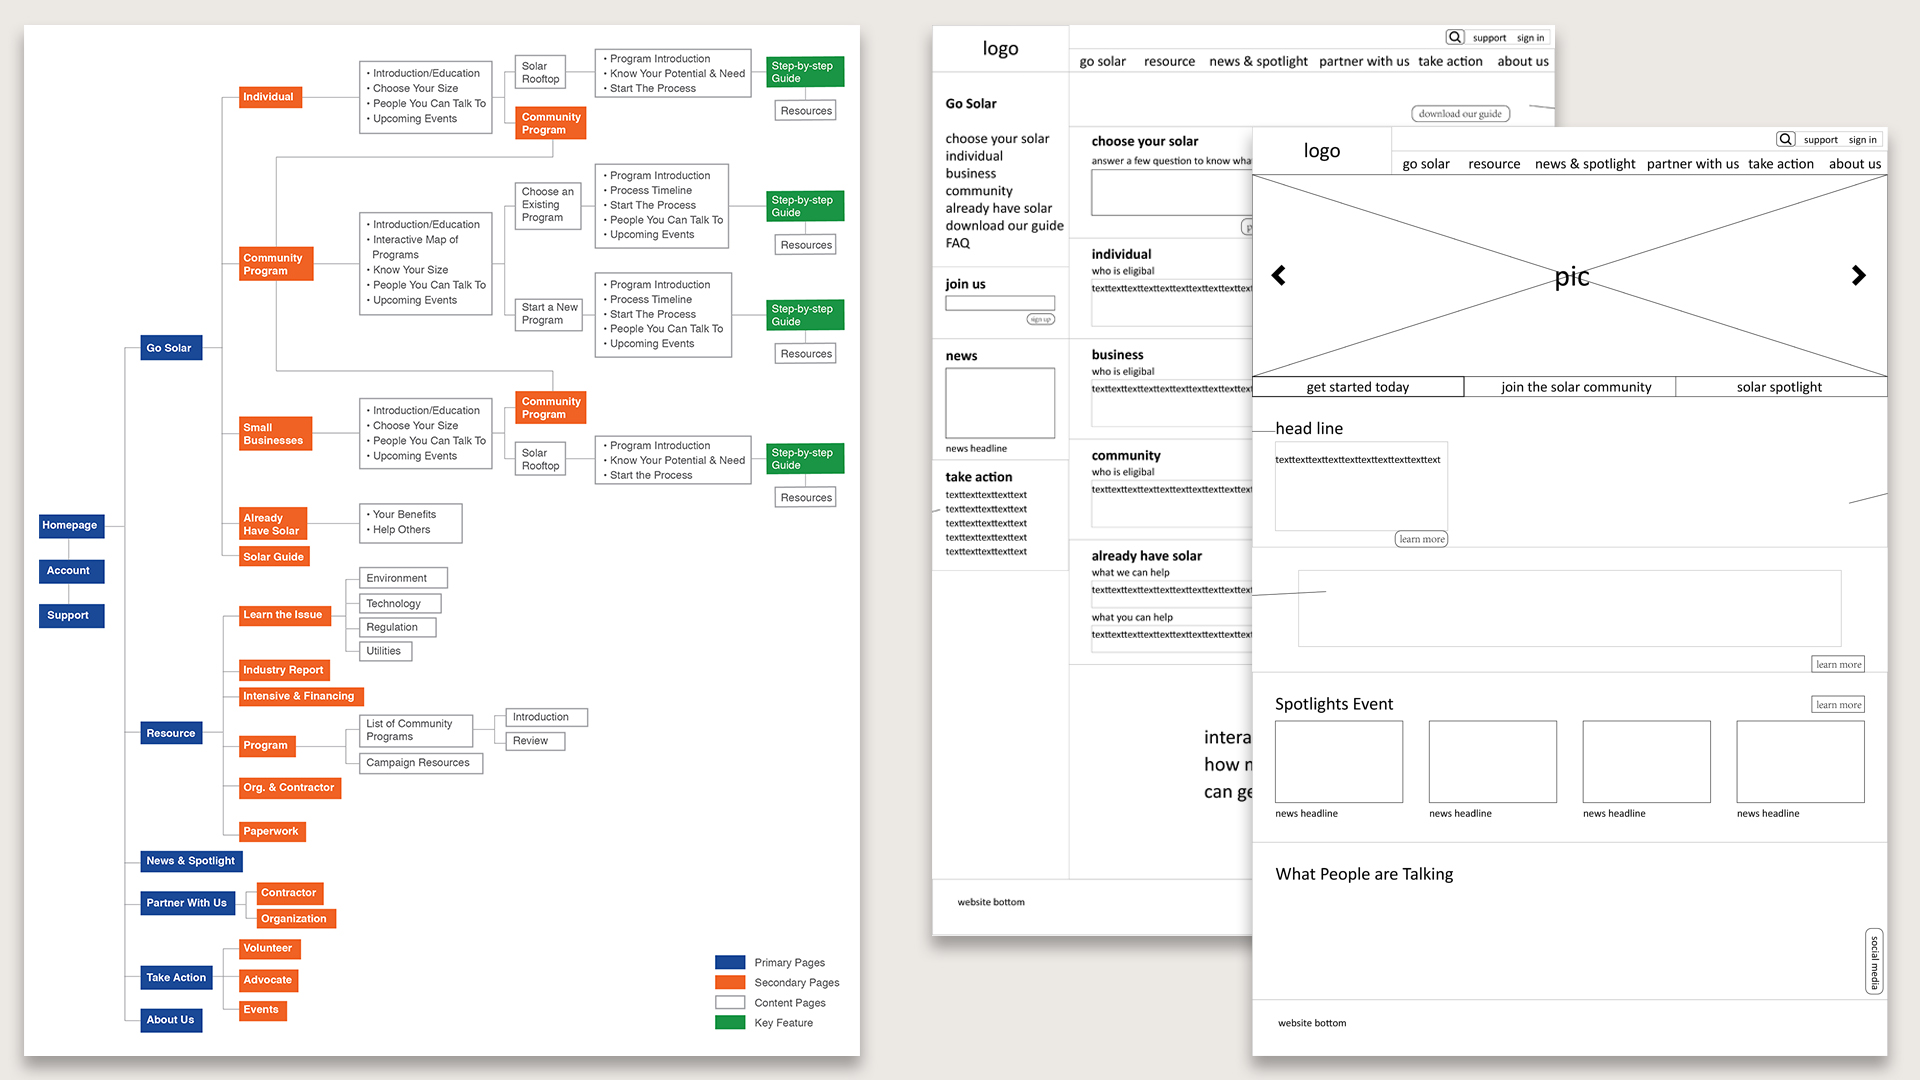This screenshot has width=1920, height=1080.
Task: Click the previous slide left arrow
Action: click(x=1278, y=275)
